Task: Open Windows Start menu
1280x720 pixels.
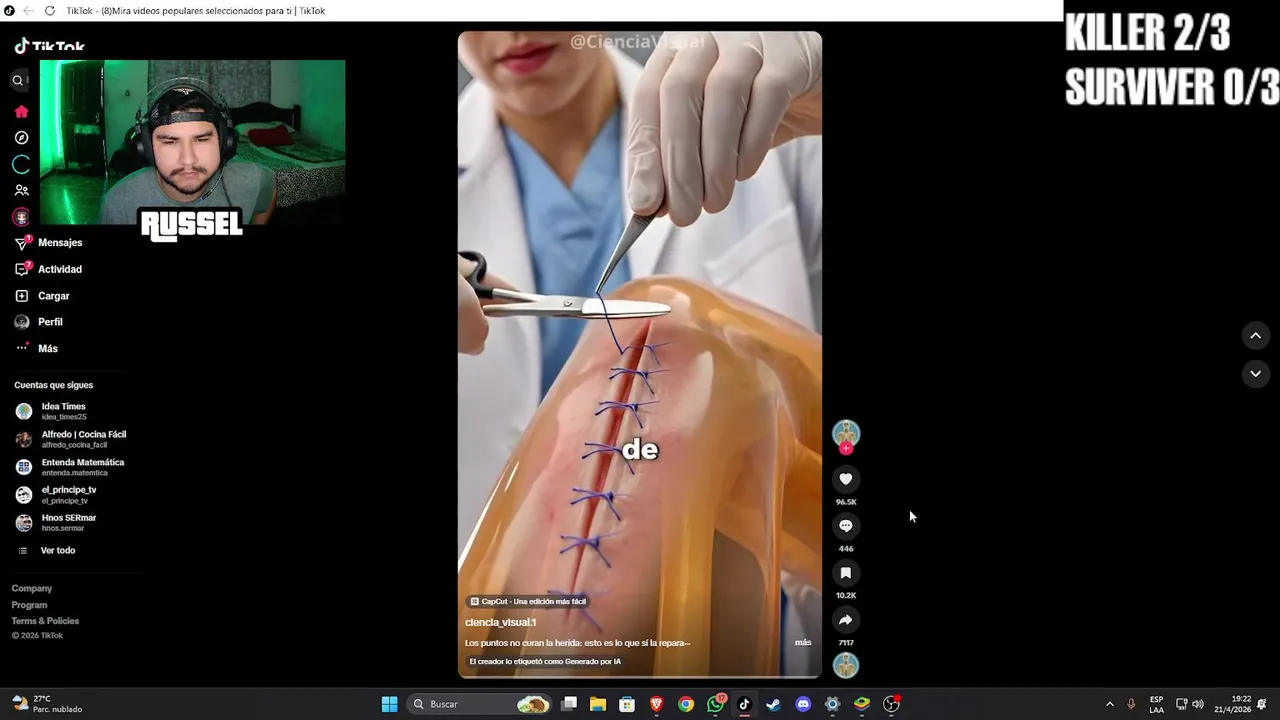Action: coord(389,704)
